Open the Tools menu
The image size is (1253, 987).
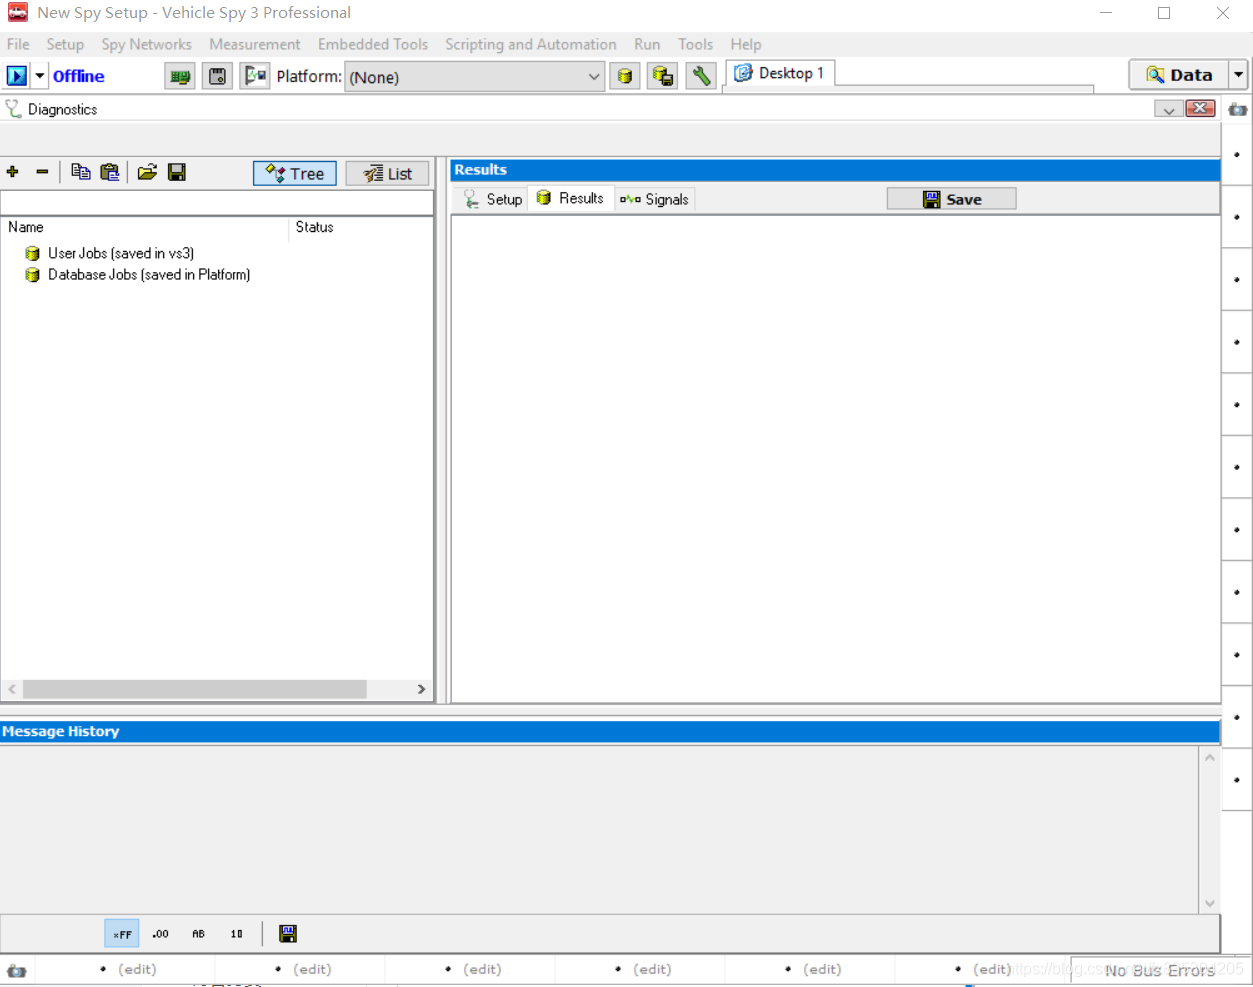695,44
